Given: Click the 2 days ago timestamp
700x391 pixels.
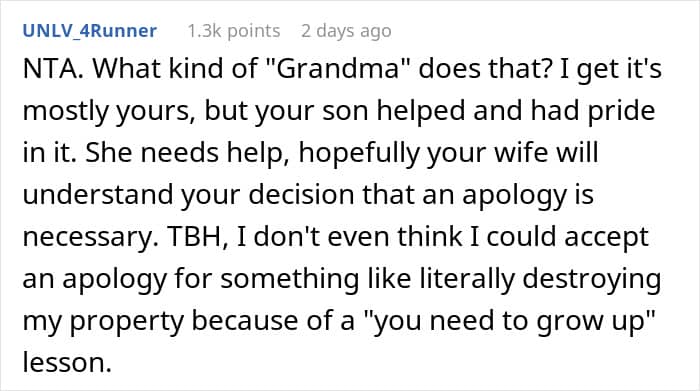Looking at the screenshot, I should (346, 31).
